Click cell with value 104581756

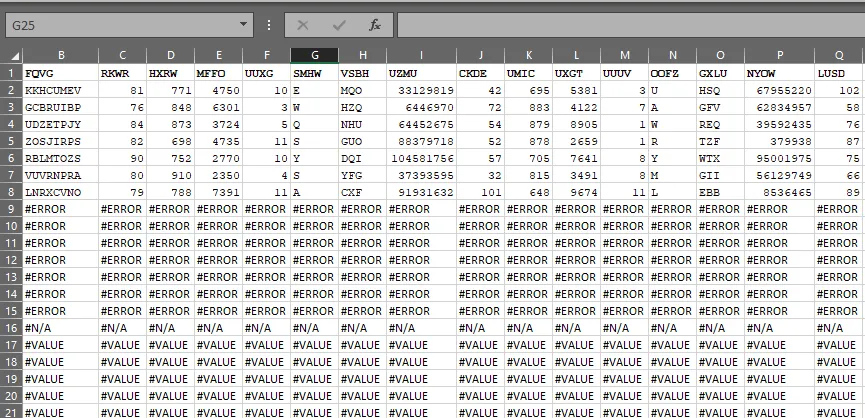point(421,159)
